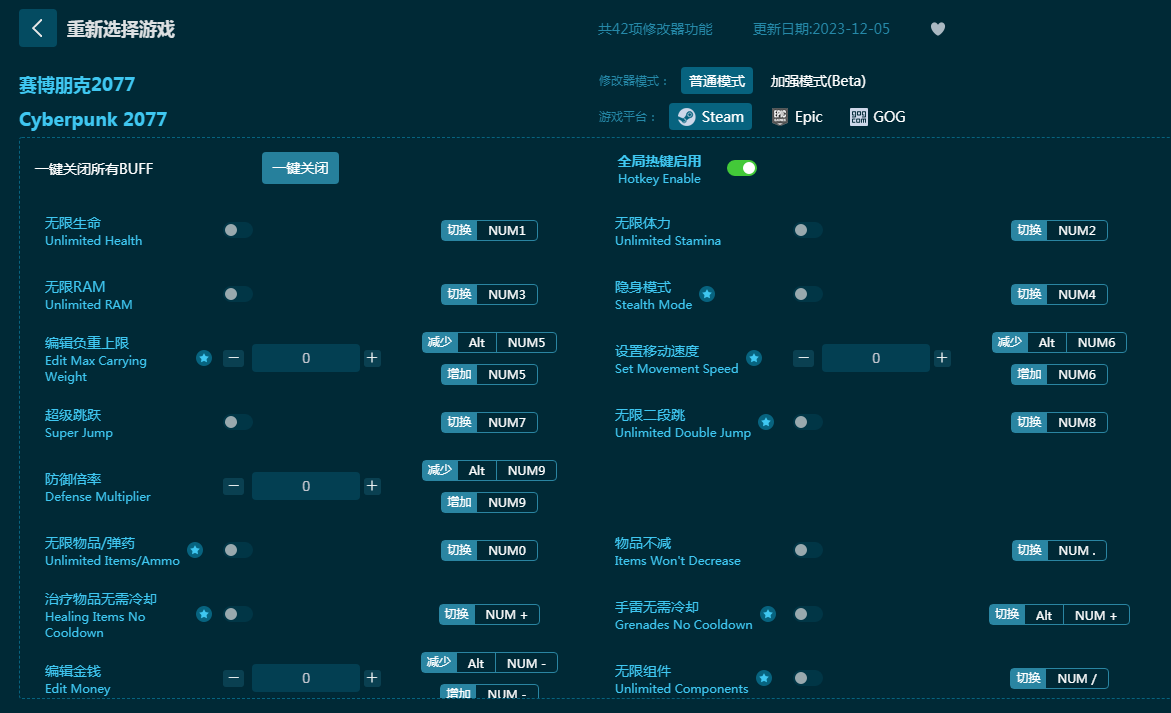Click star icon beside Unlimited Items/Ammo

pos(195,550)
